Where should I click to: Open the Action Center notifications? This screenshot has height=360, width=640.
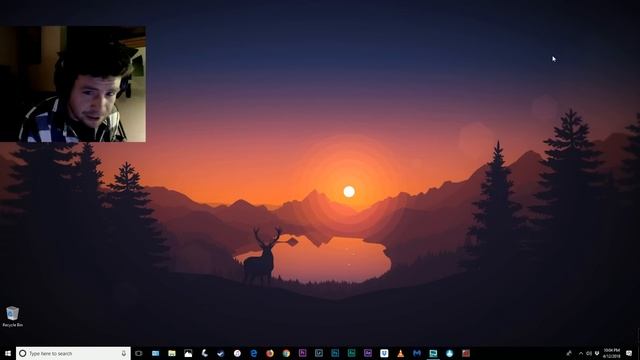[629, 353]
